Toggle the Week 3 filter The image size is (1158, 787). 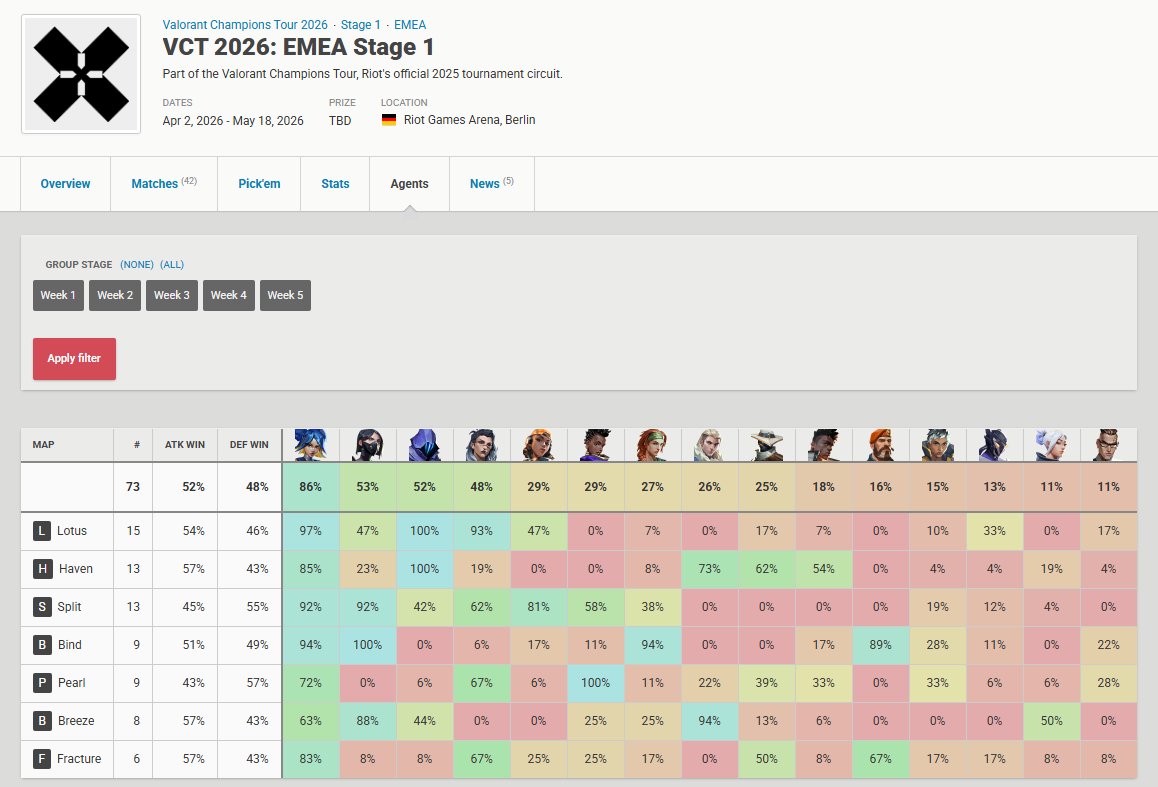(x=172, y=295)
